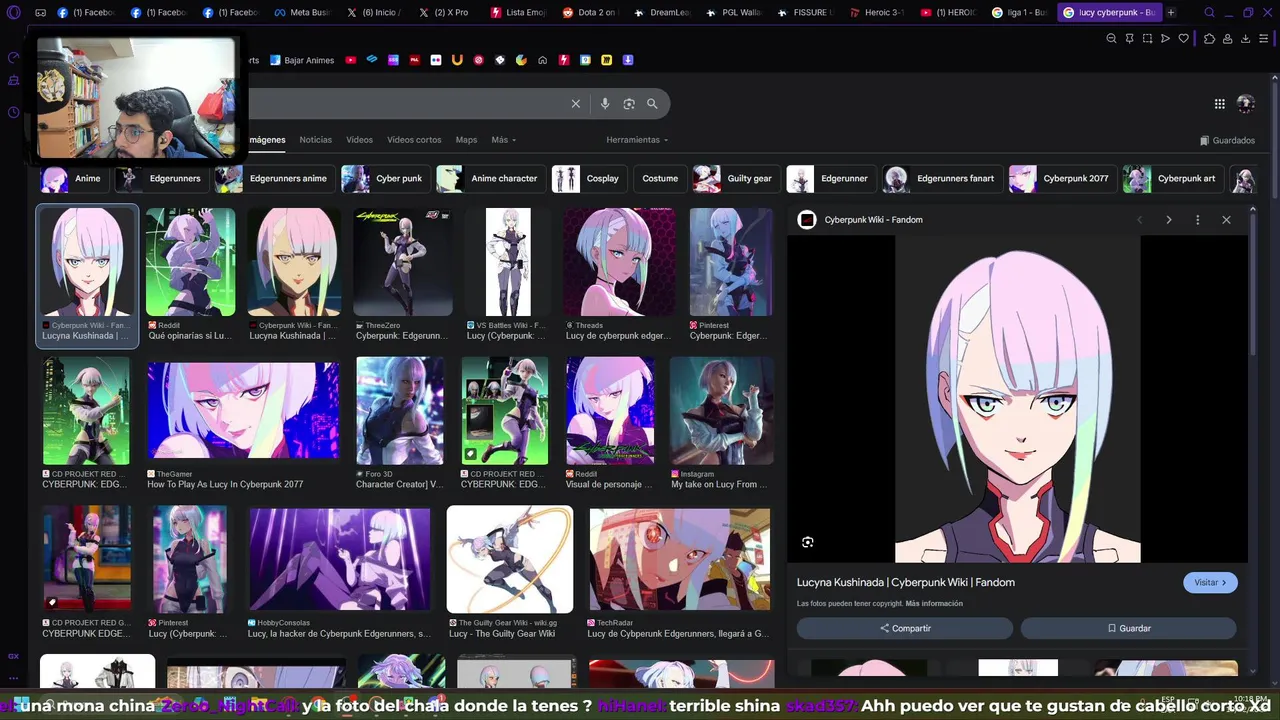Screen dimensions: 1280x720
Task: Switch to the Videos tab
Action: 359,140
